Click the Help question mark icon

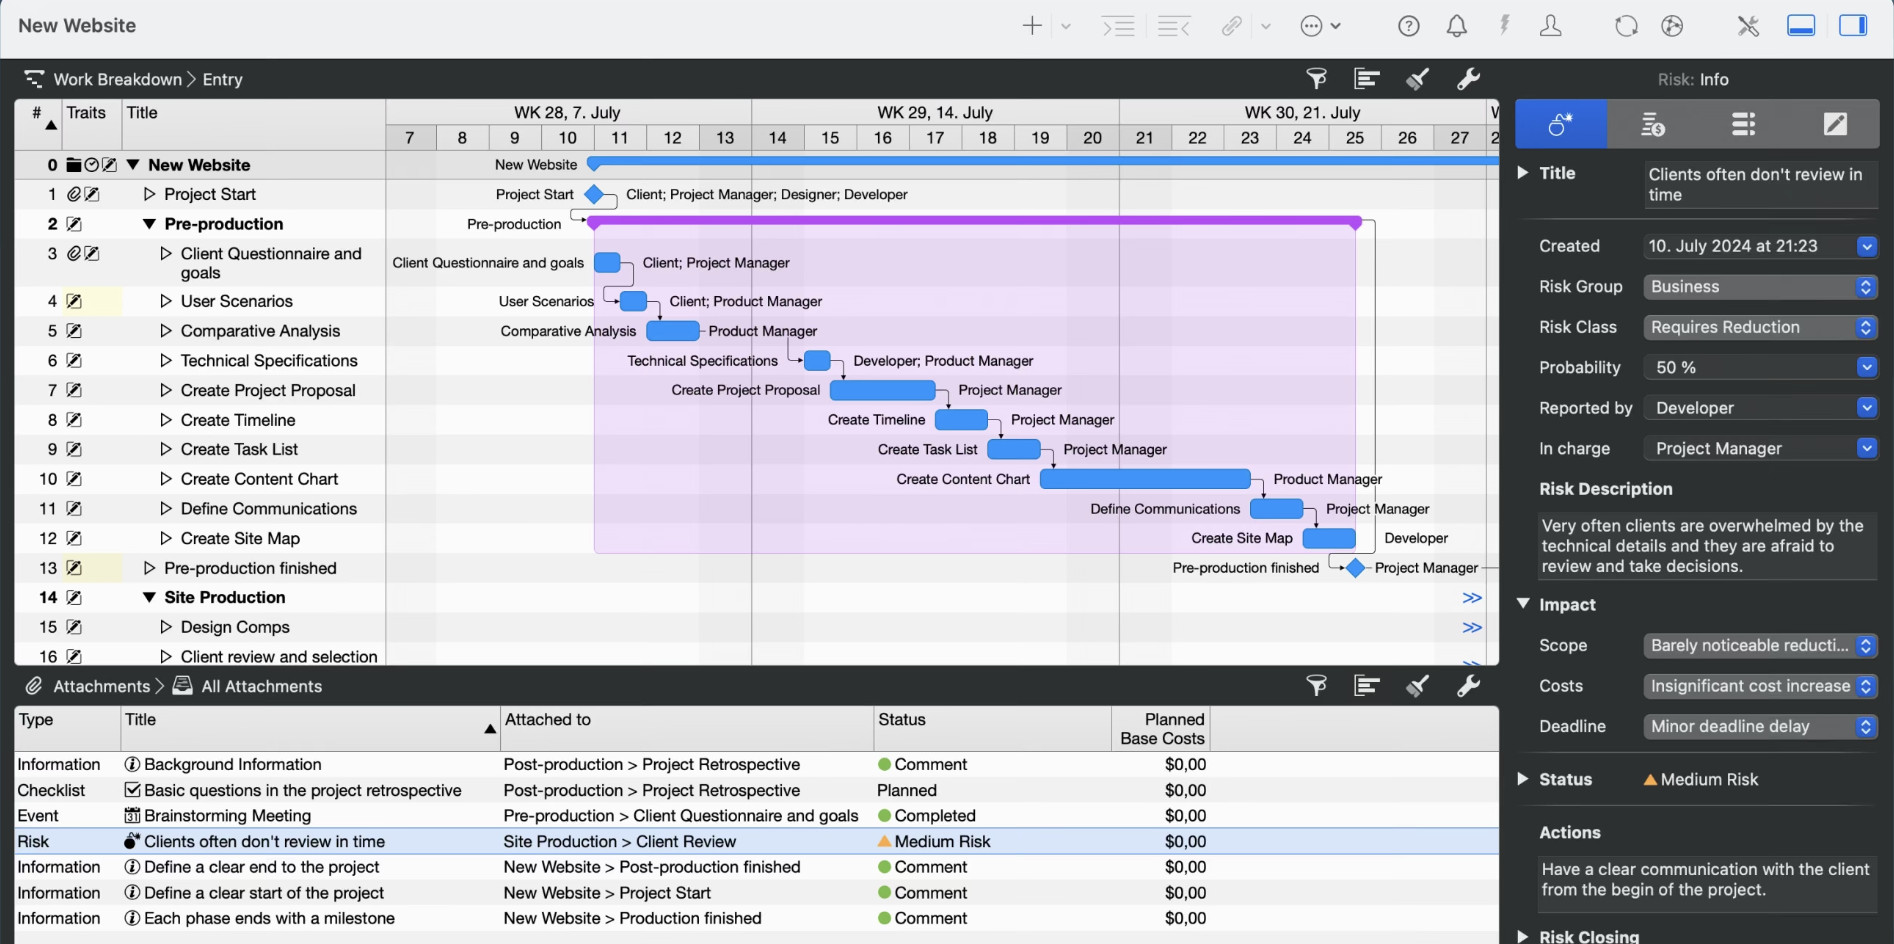pos(1409,25)
